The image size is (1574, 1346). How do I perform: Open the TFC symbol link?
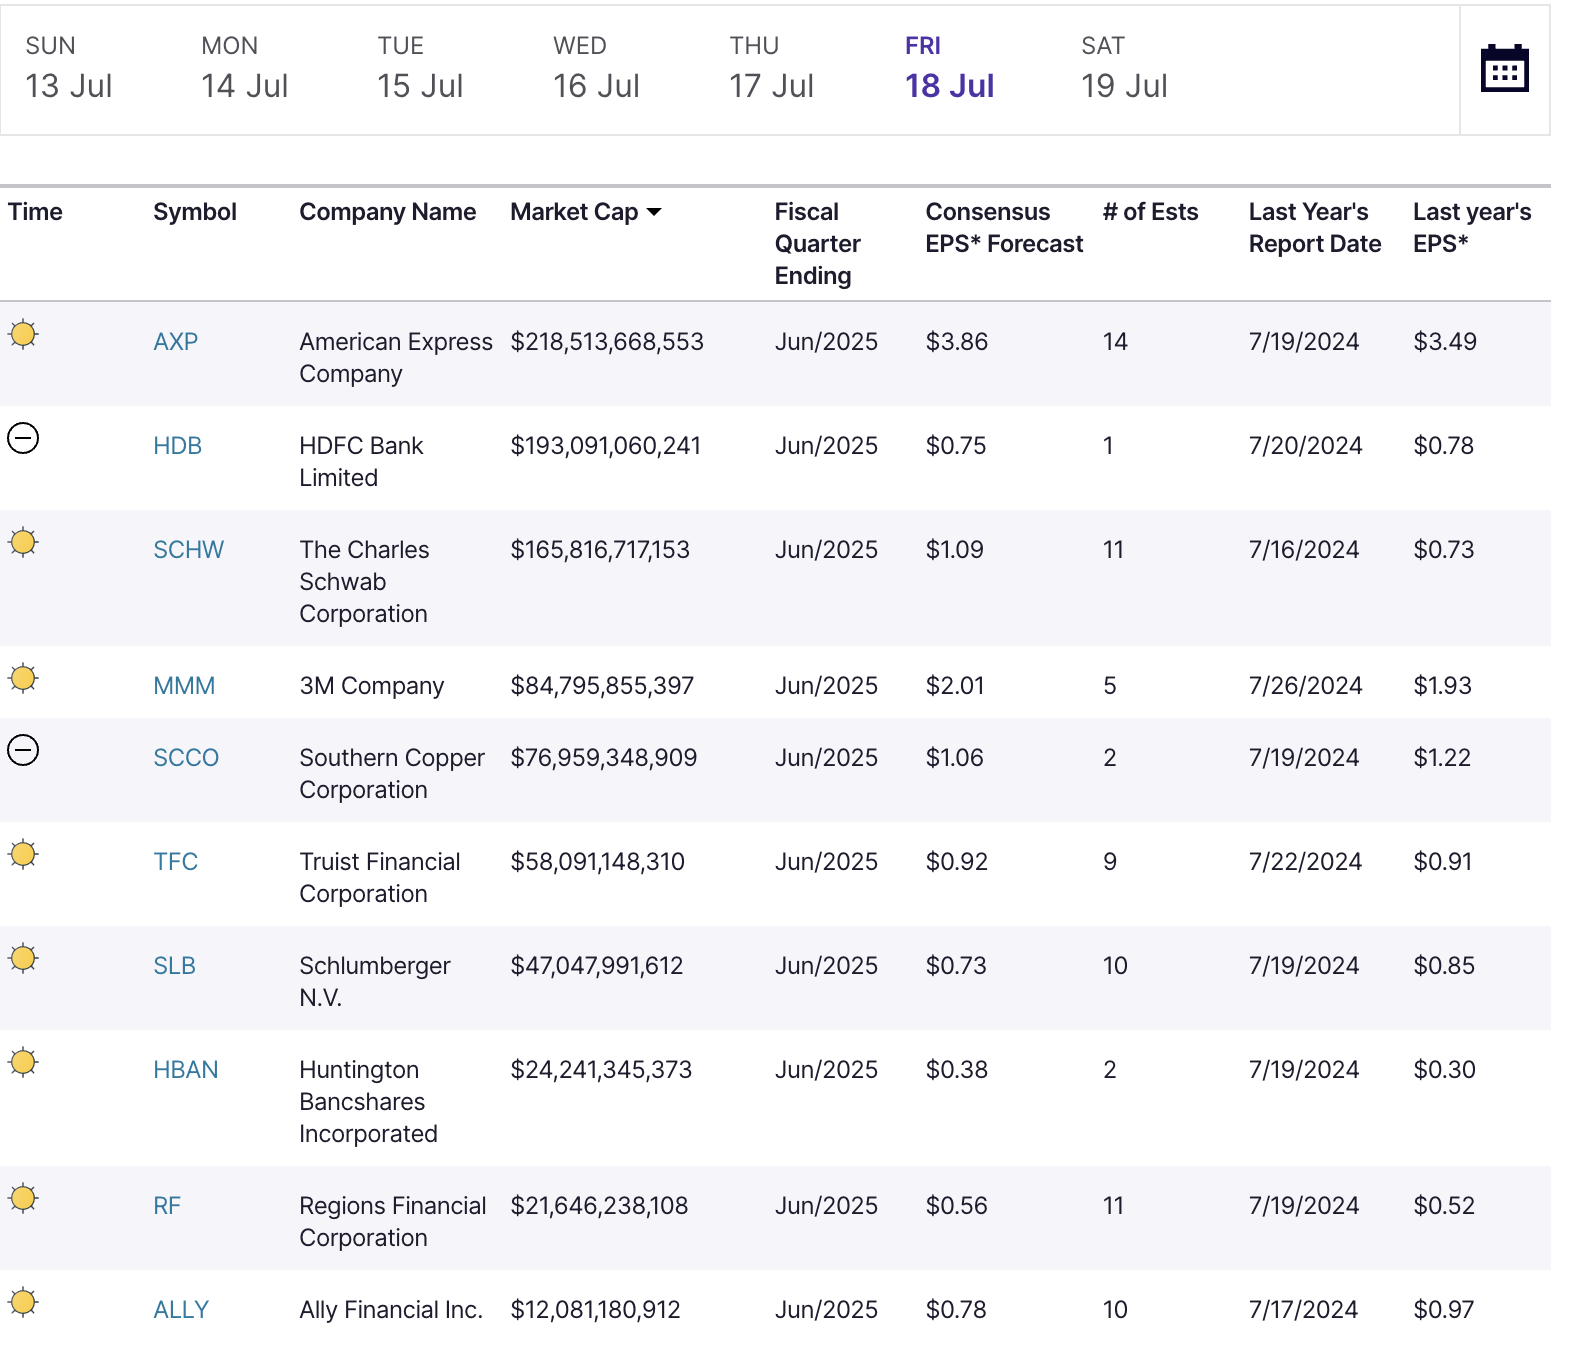(x=176, y=862)
